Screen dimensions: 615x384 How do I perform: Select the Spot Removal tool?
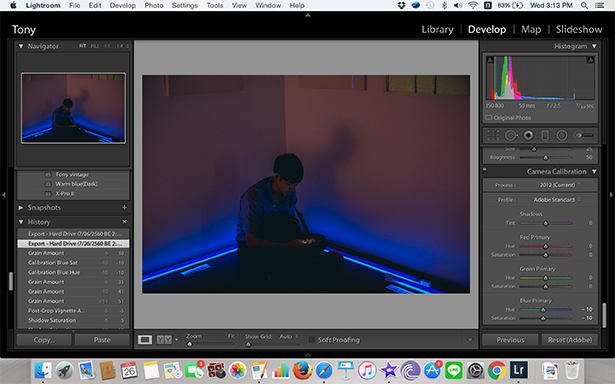511,135
